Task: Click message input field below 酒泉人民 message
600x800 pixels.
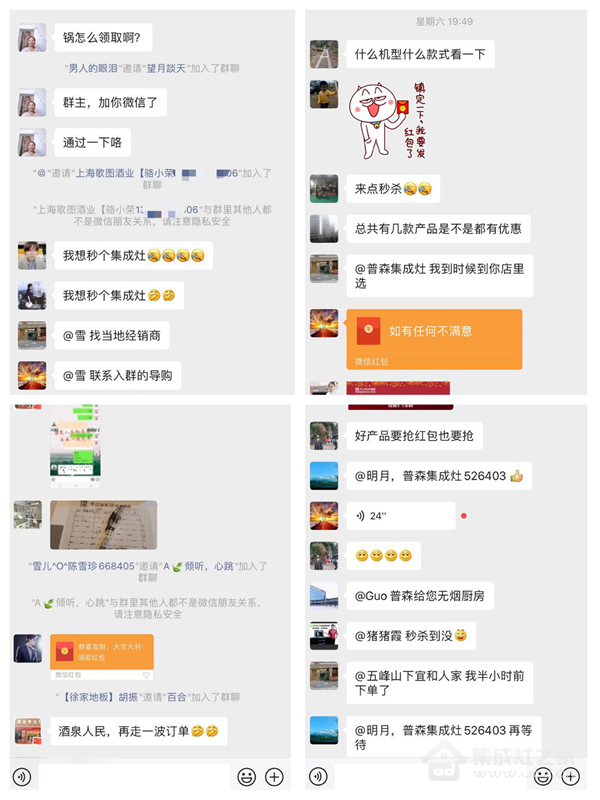Action: [134, 777]
